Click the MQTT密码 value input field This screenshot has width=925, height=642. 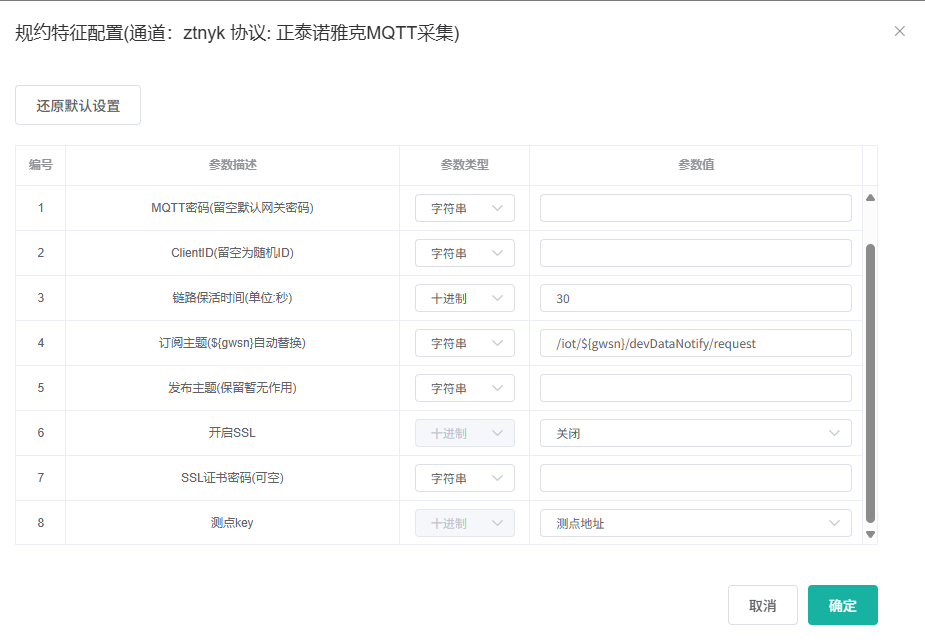click(x=695, y=208)
